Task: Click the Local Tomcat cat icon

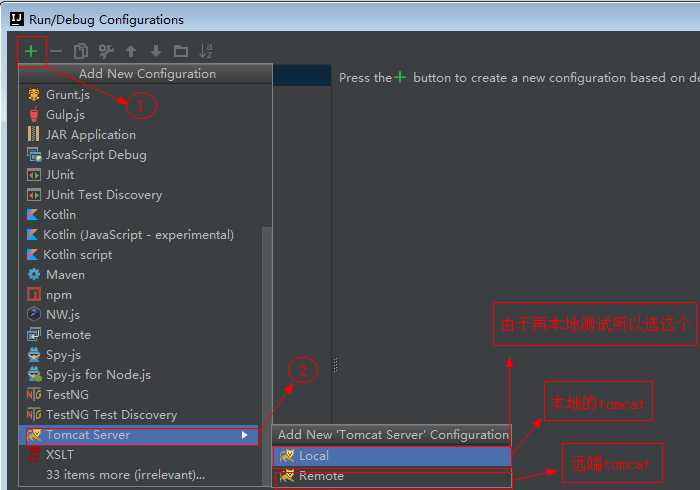Action: click(287, 456)
